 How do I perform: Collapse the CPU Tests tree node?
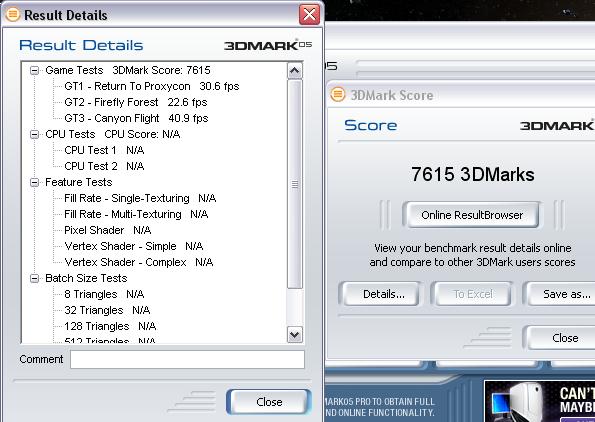tap(35, 134)
